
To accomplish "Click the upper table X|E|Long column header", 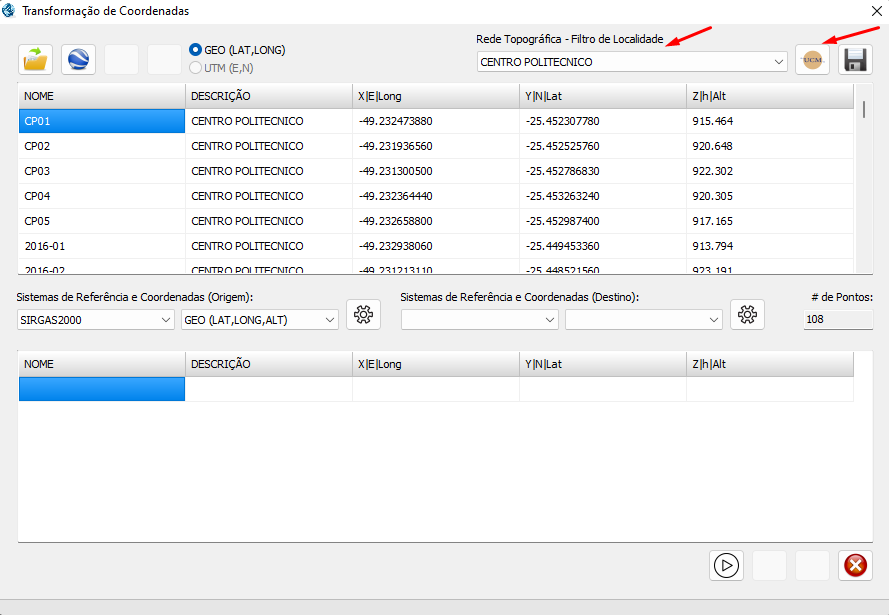I will point(435,96).
